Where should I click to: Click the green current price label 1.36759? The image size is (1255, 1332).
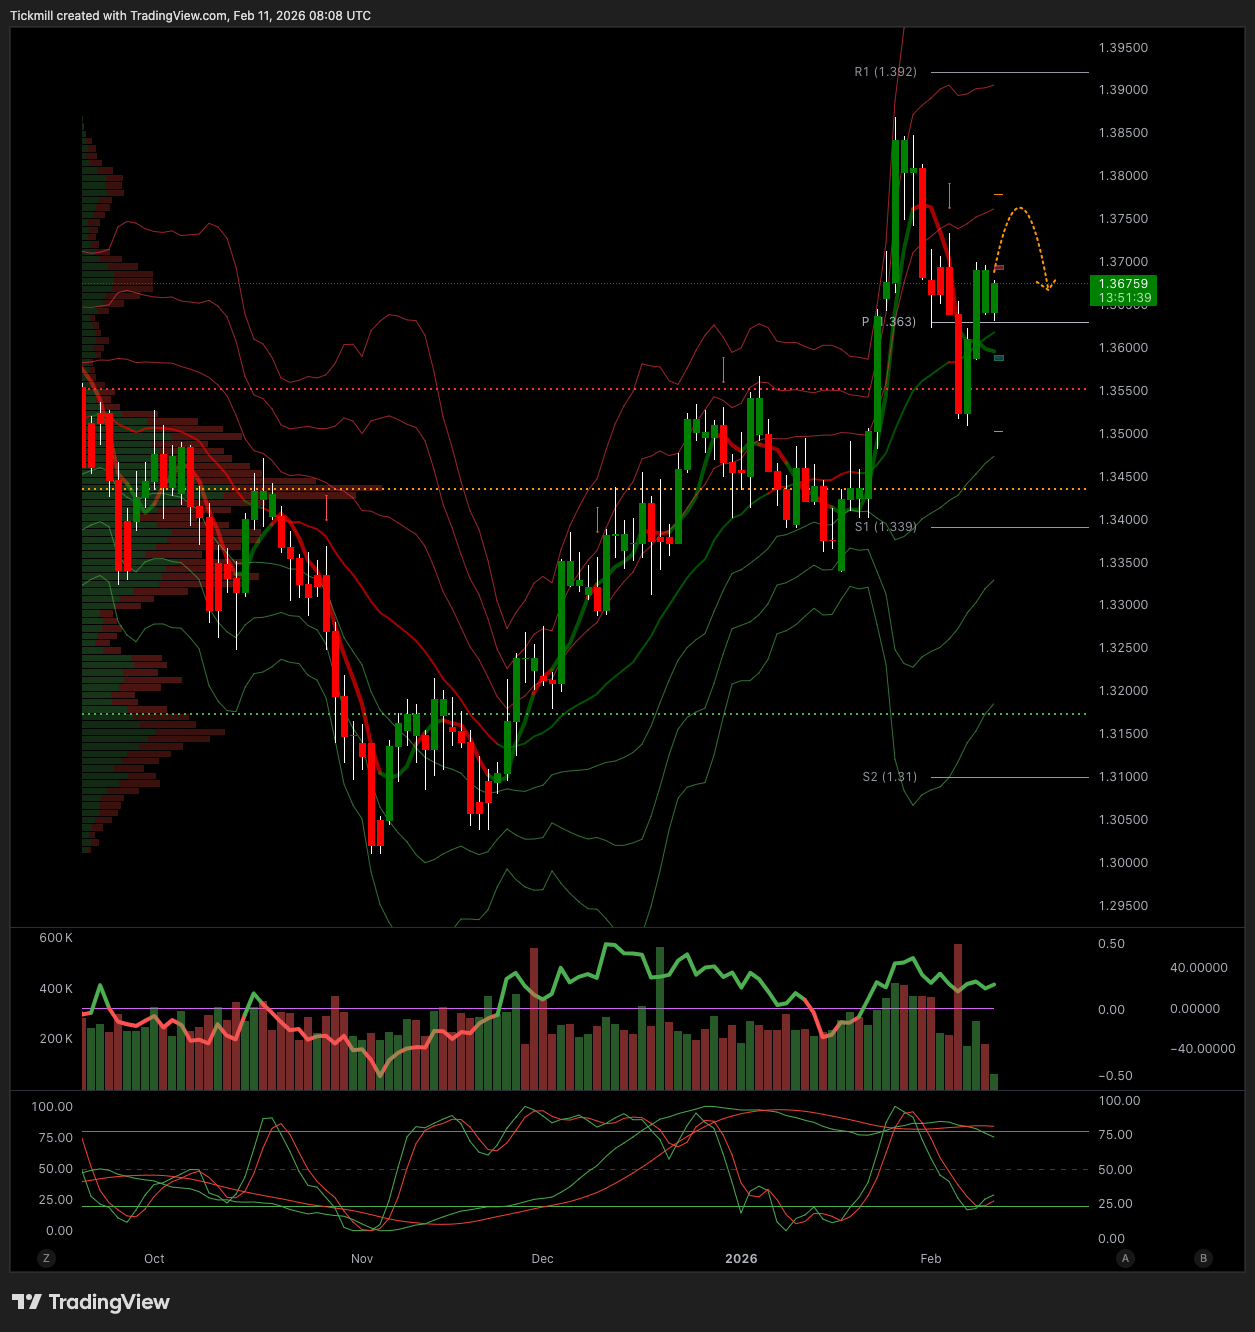[x=1124, y=290]
